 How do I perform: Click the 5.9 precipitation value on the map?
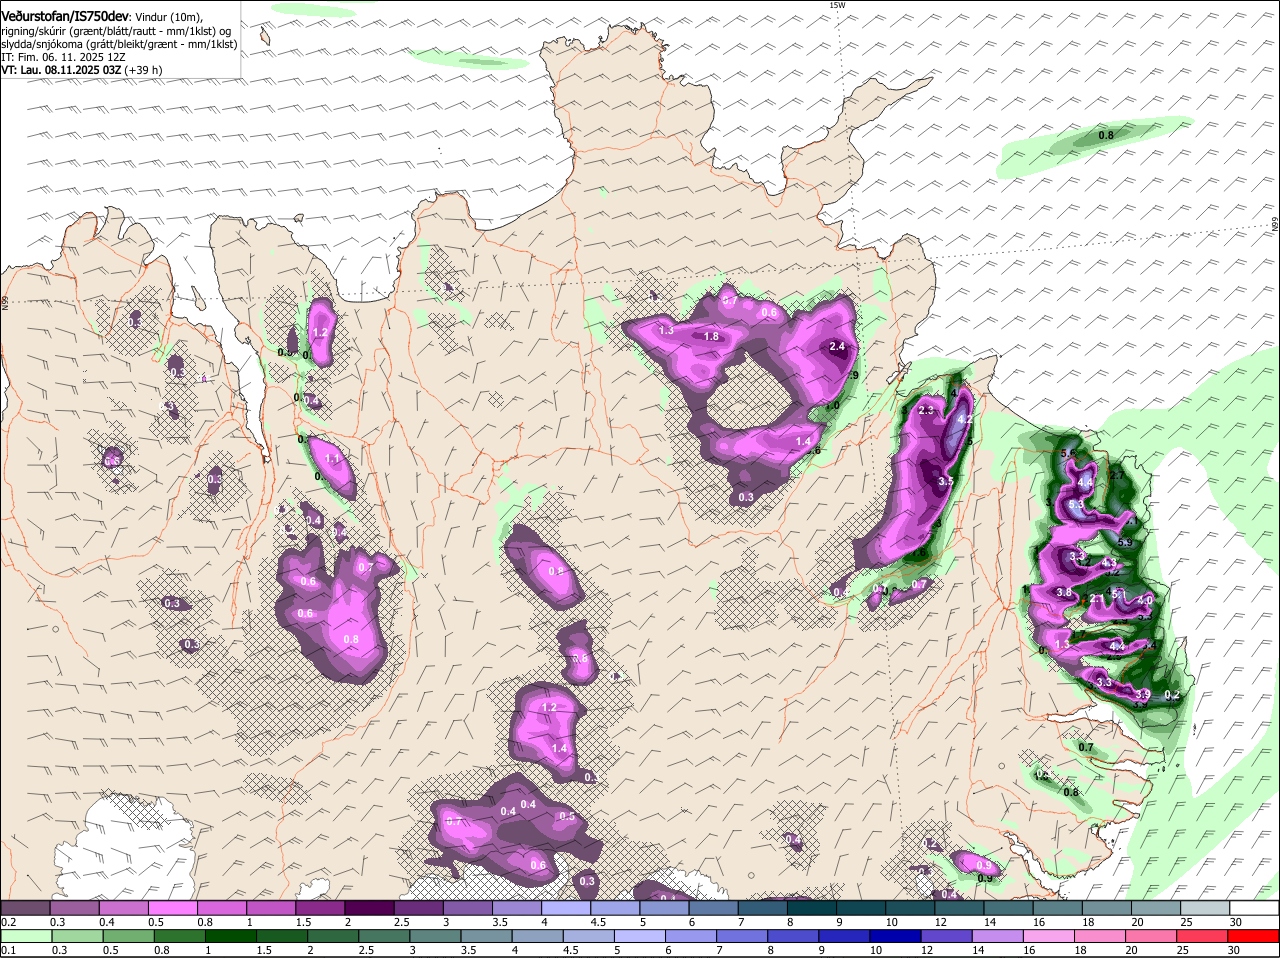[x=1125, y=543]
